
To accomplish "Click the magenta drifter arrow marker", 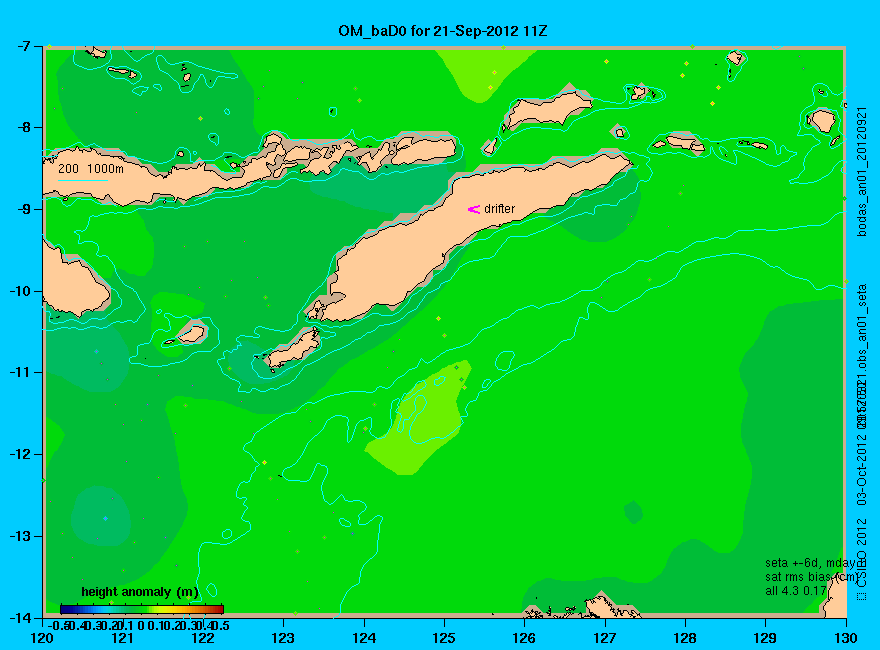I will [474, 209].
